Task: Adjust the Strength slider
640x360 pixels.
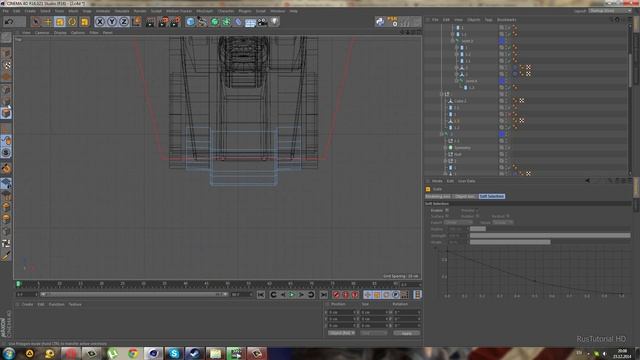Action: 550,236
